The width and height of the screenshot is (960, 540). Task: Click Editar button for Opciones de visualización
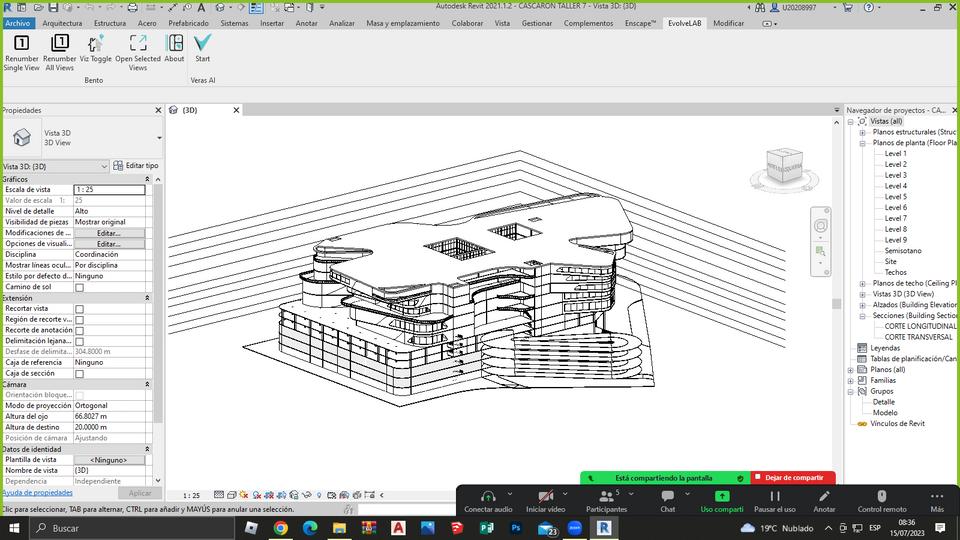(x=109, y=244)
